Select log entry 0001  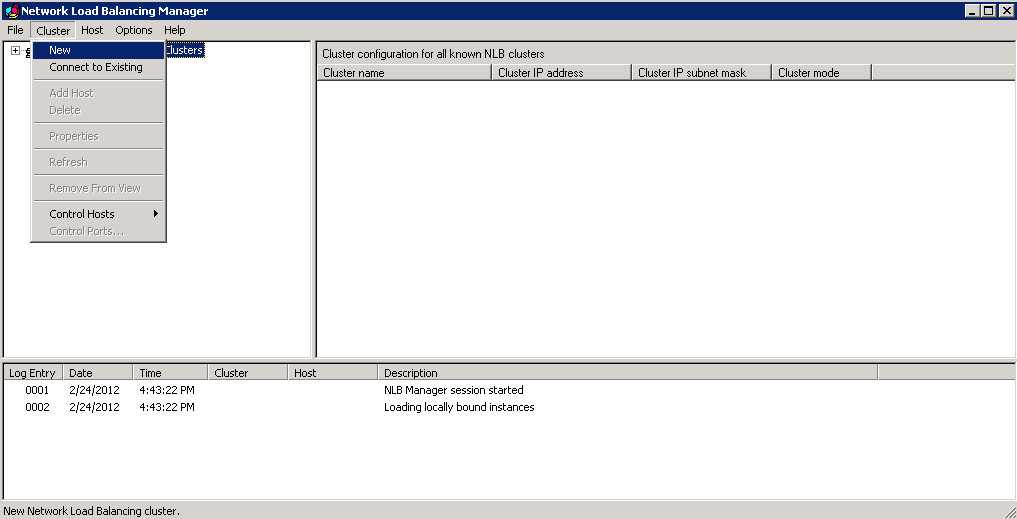point(37,390)
